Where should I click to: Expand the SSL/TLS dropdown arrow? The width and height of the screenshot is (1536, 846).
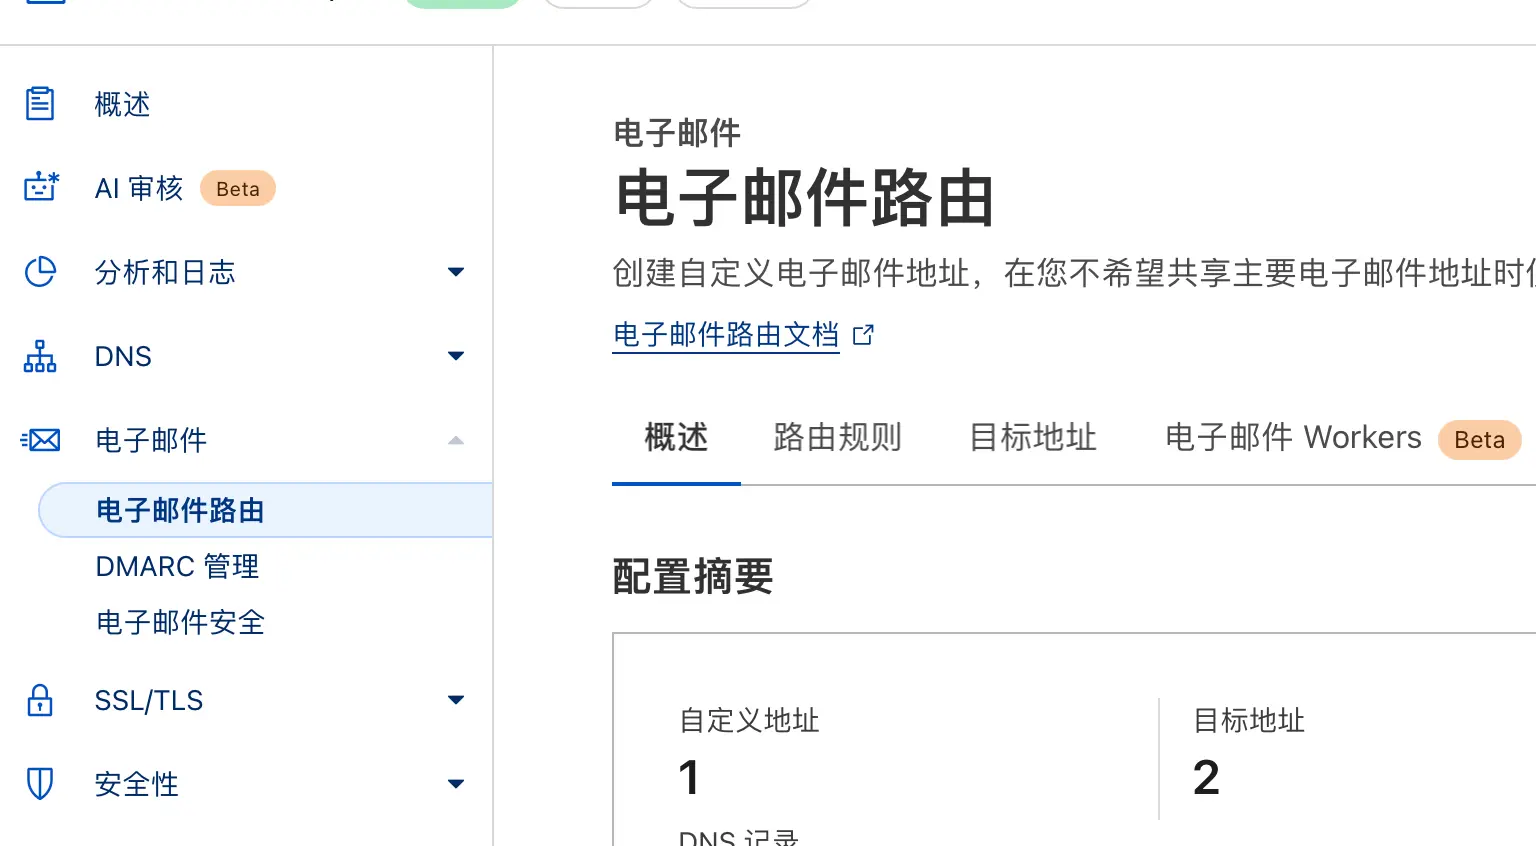pyautogui.click(x=456, y=700)
